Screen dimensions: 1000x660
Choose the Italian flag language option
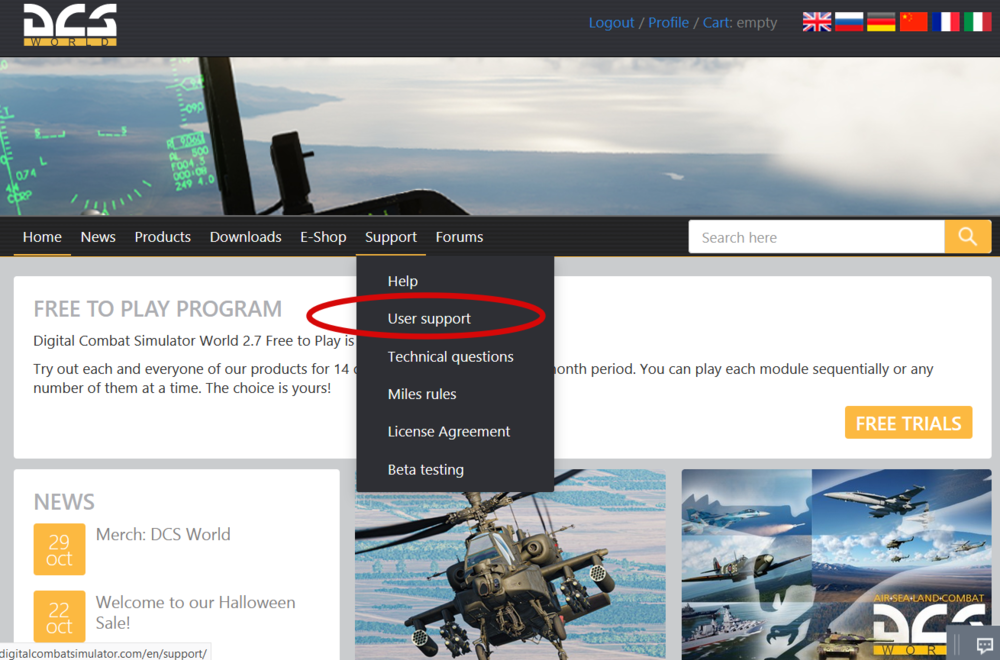point(977,22)
